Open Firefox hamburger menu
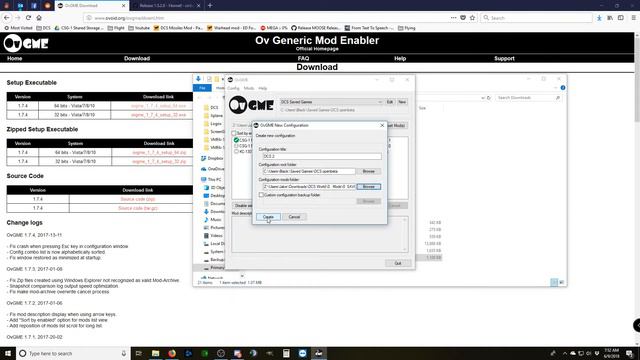The width and height of the screenshot is (640, 360). click(633, 18)
